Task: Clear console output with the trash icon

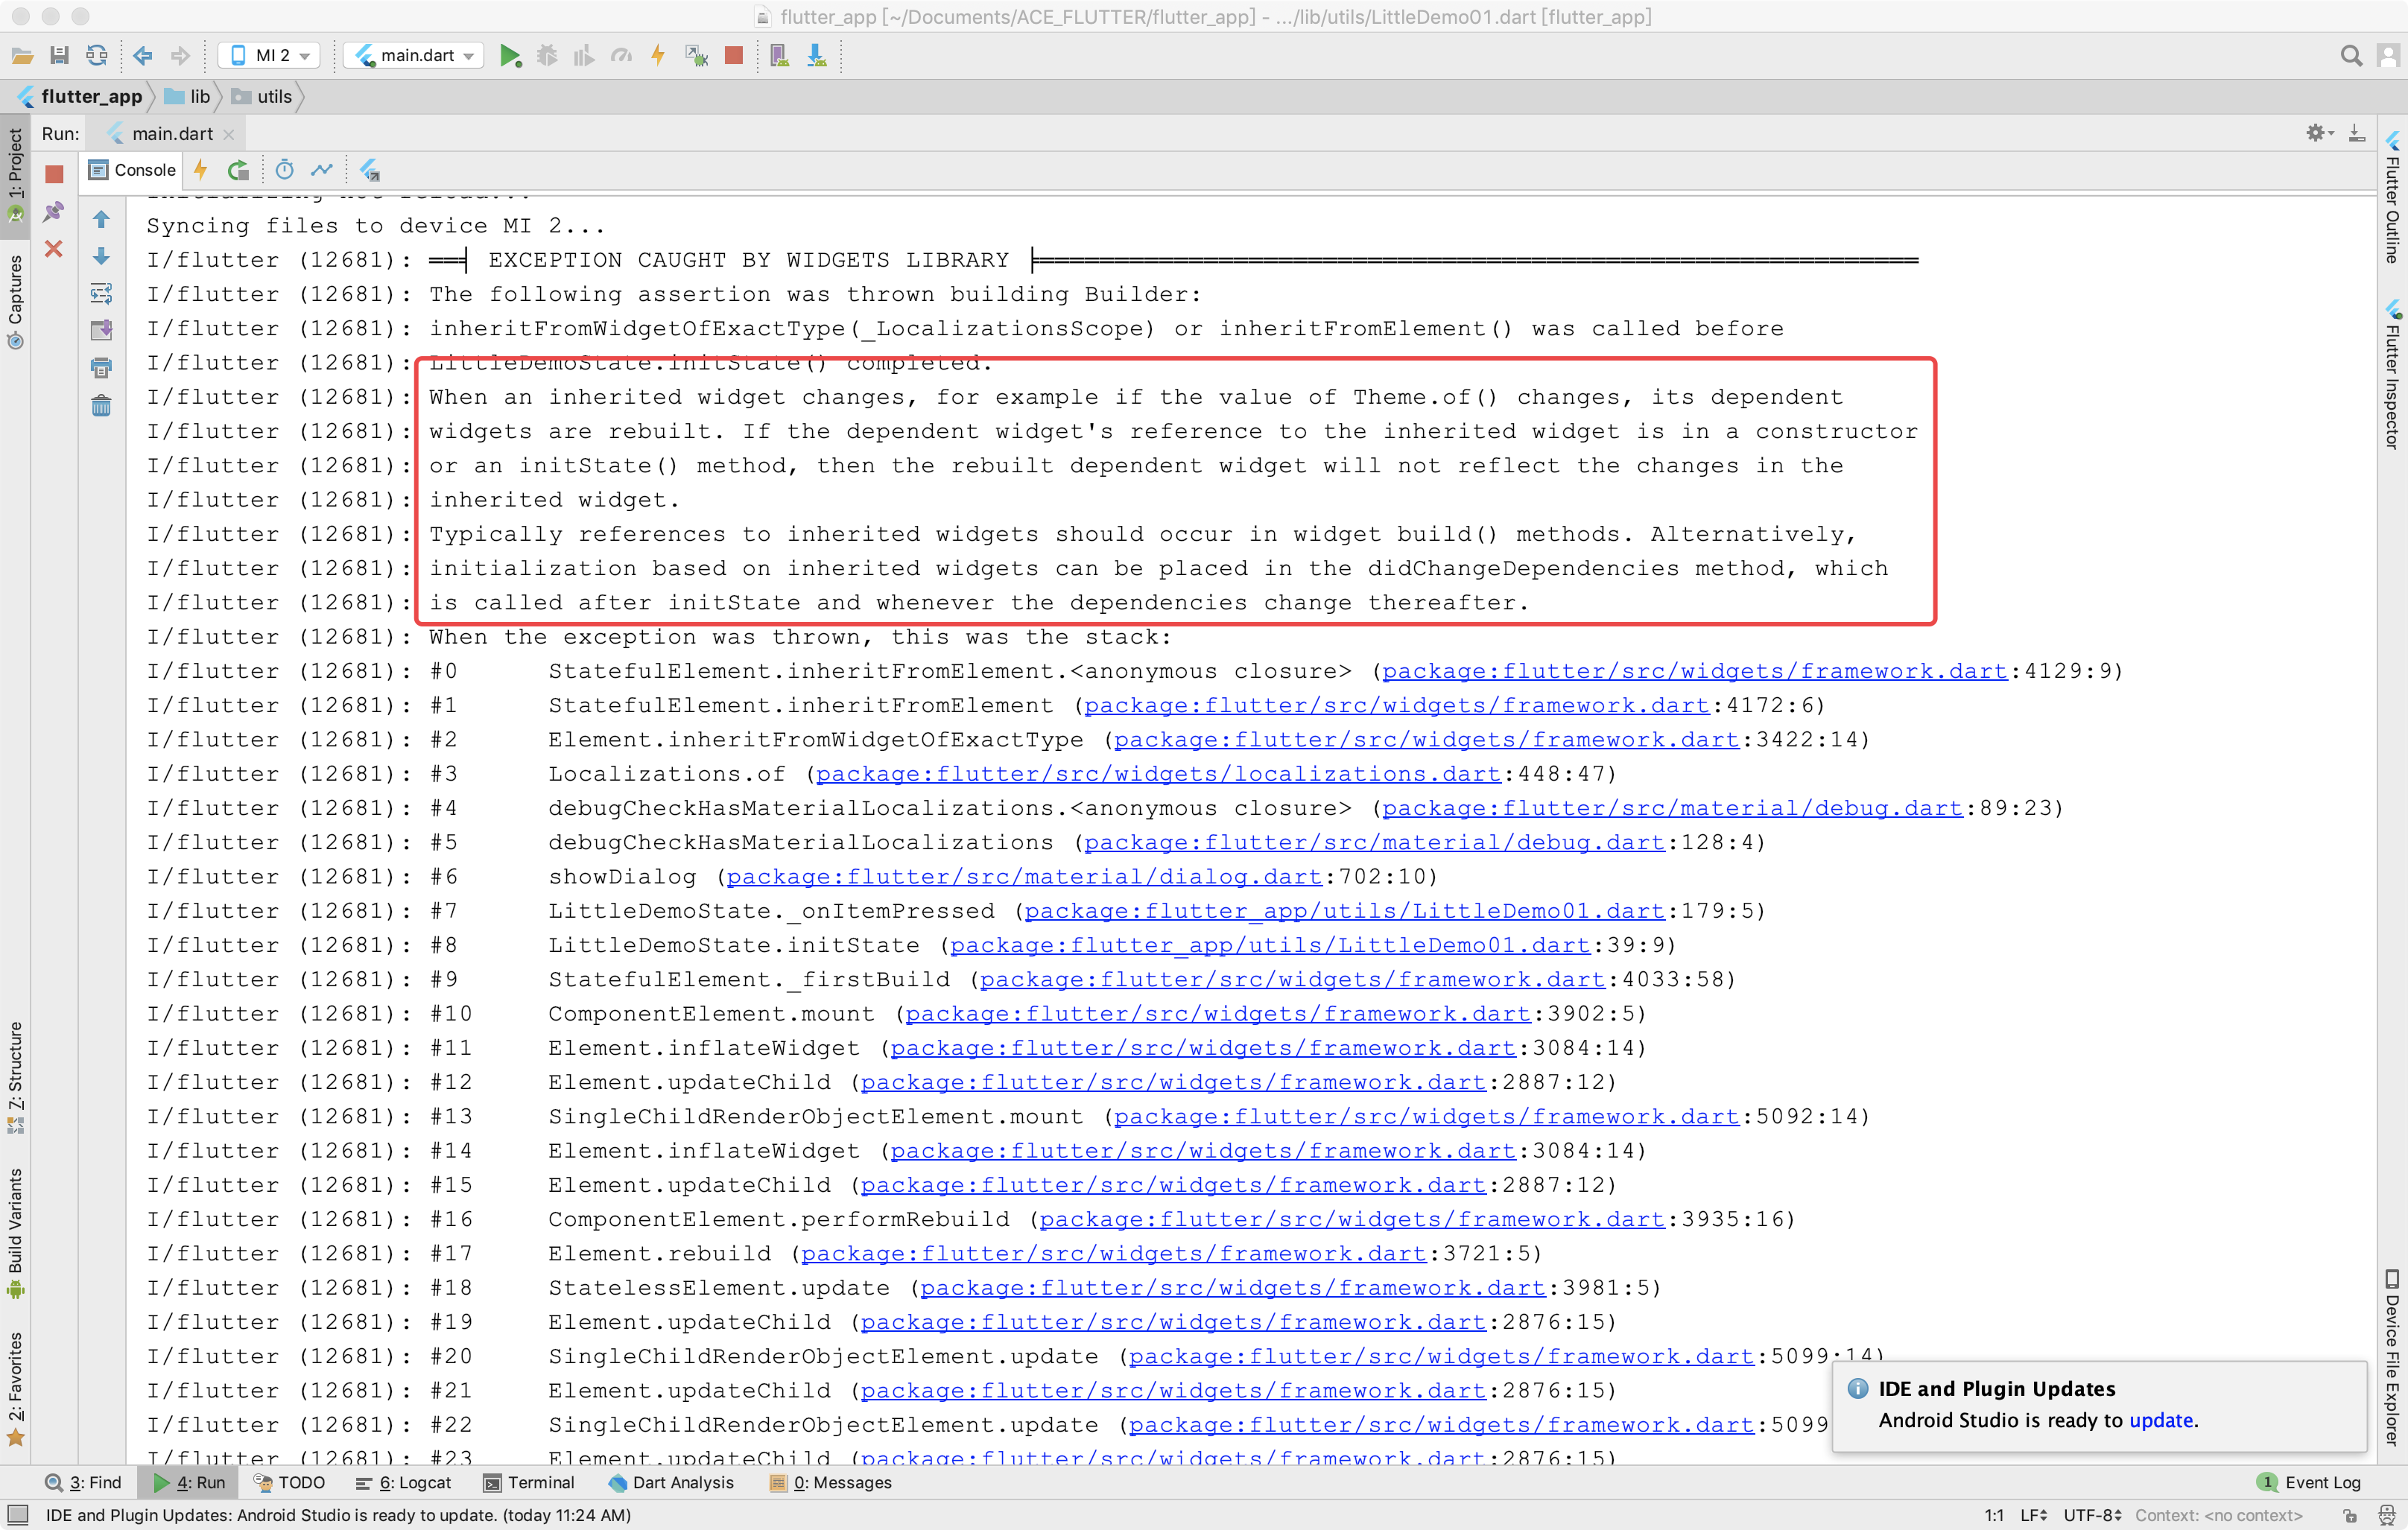Action: (x=101, y=405)
